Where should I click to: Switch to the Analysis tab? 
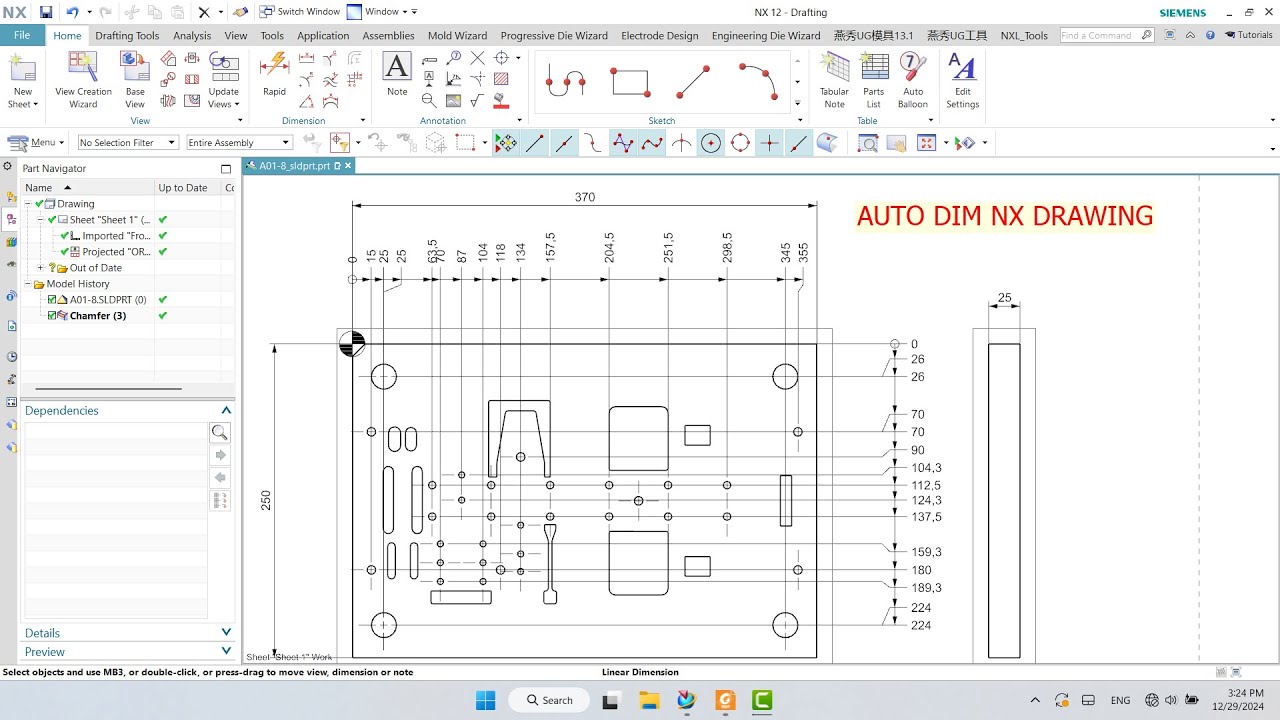192,35
